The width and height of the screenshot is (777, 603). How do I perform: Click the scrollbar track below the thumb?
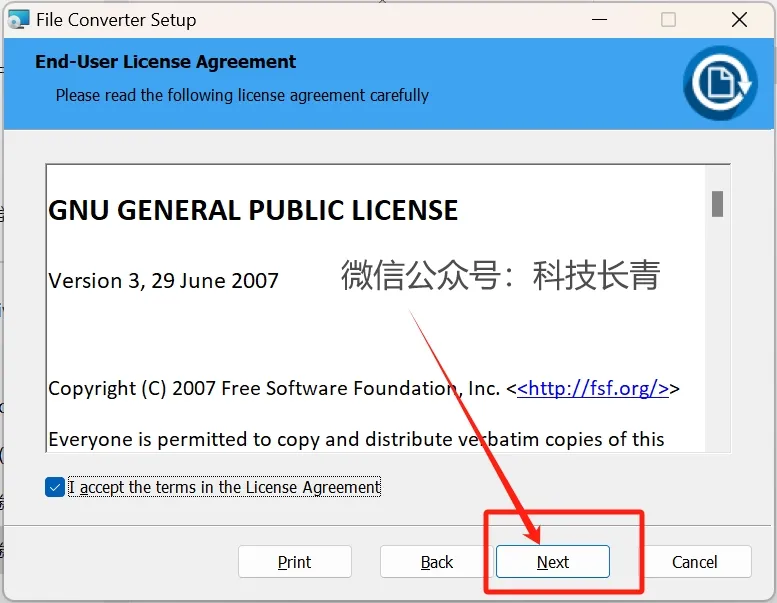click(x=717, y=334)
